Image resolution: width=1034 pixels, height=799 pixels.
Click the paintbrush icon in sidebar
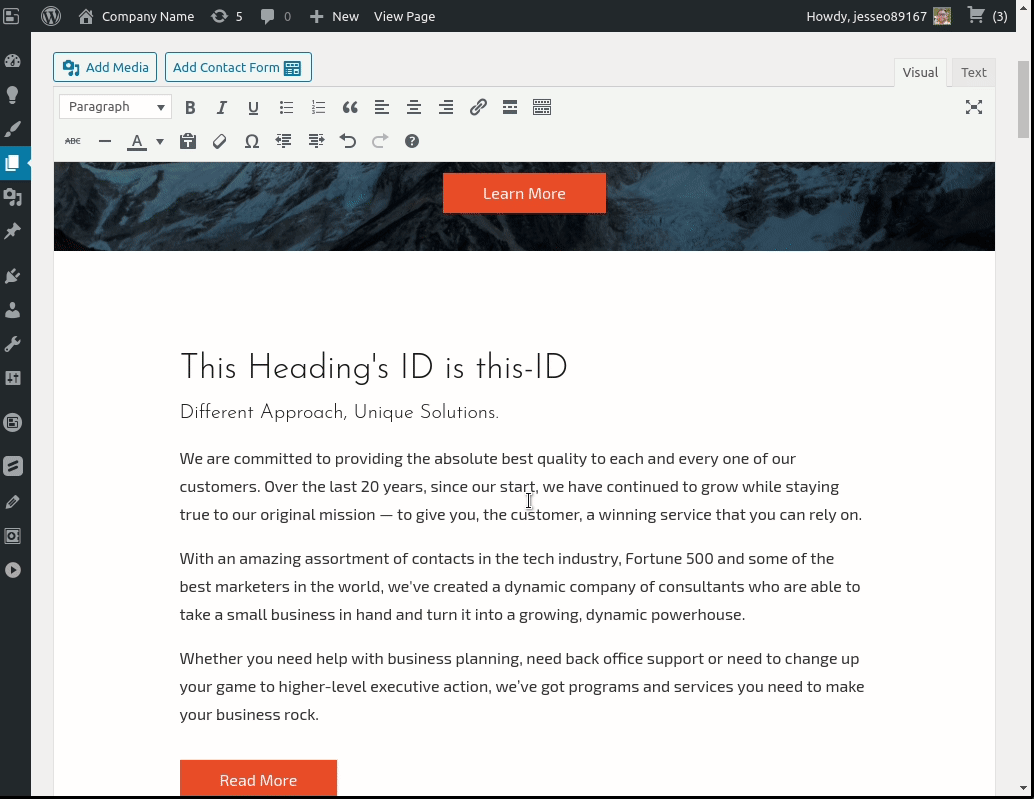click(13, 129)
